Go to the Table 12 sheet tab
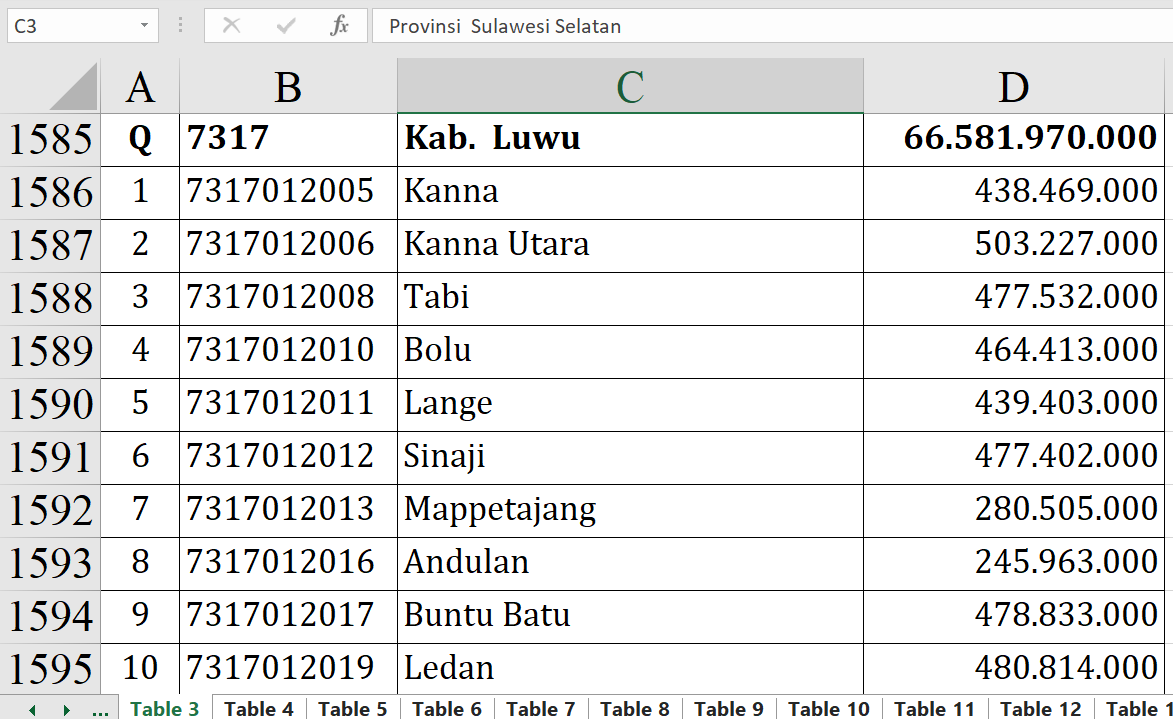This screenshot has height=719, width=1173. pos(1041,709)
